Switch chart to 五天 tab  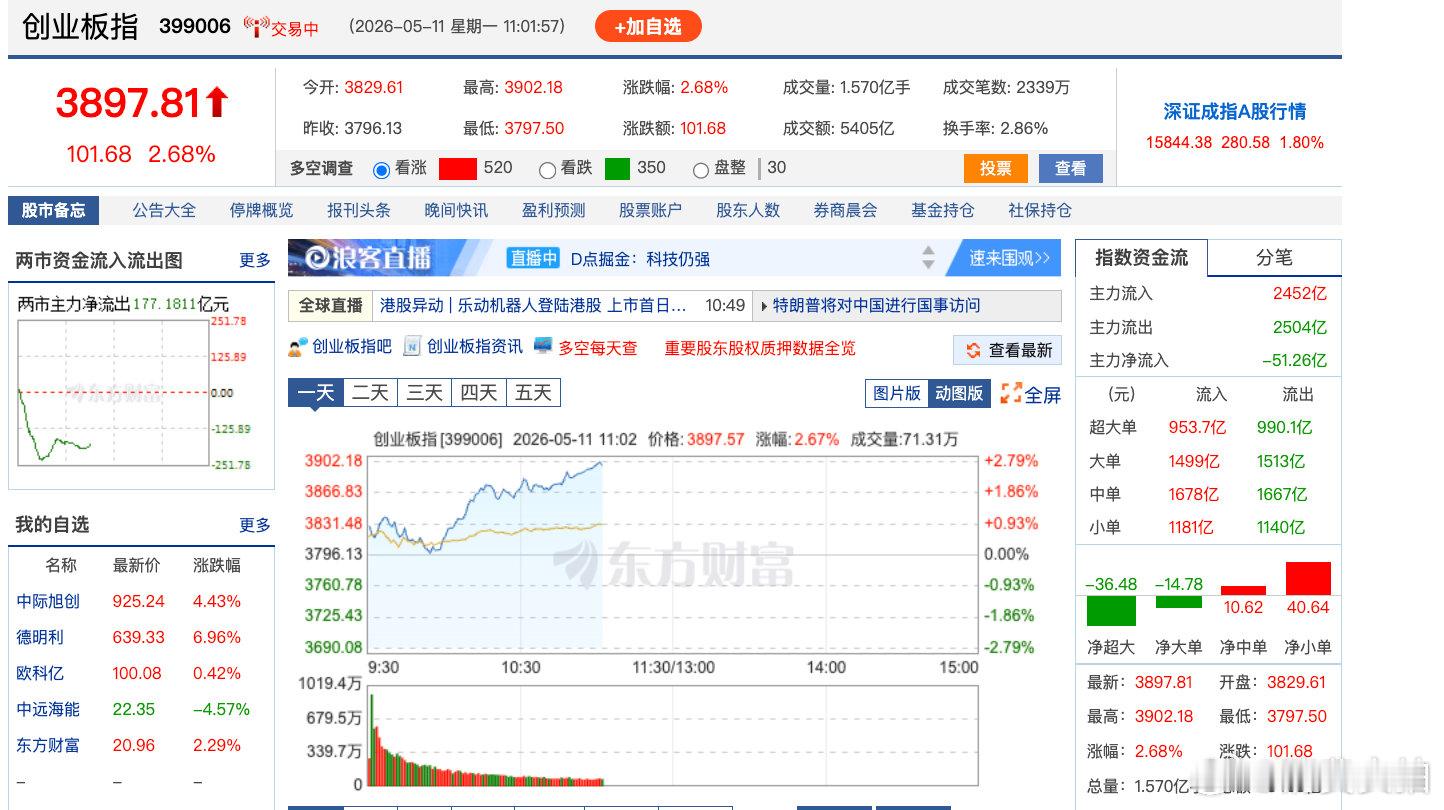point(533,393)
